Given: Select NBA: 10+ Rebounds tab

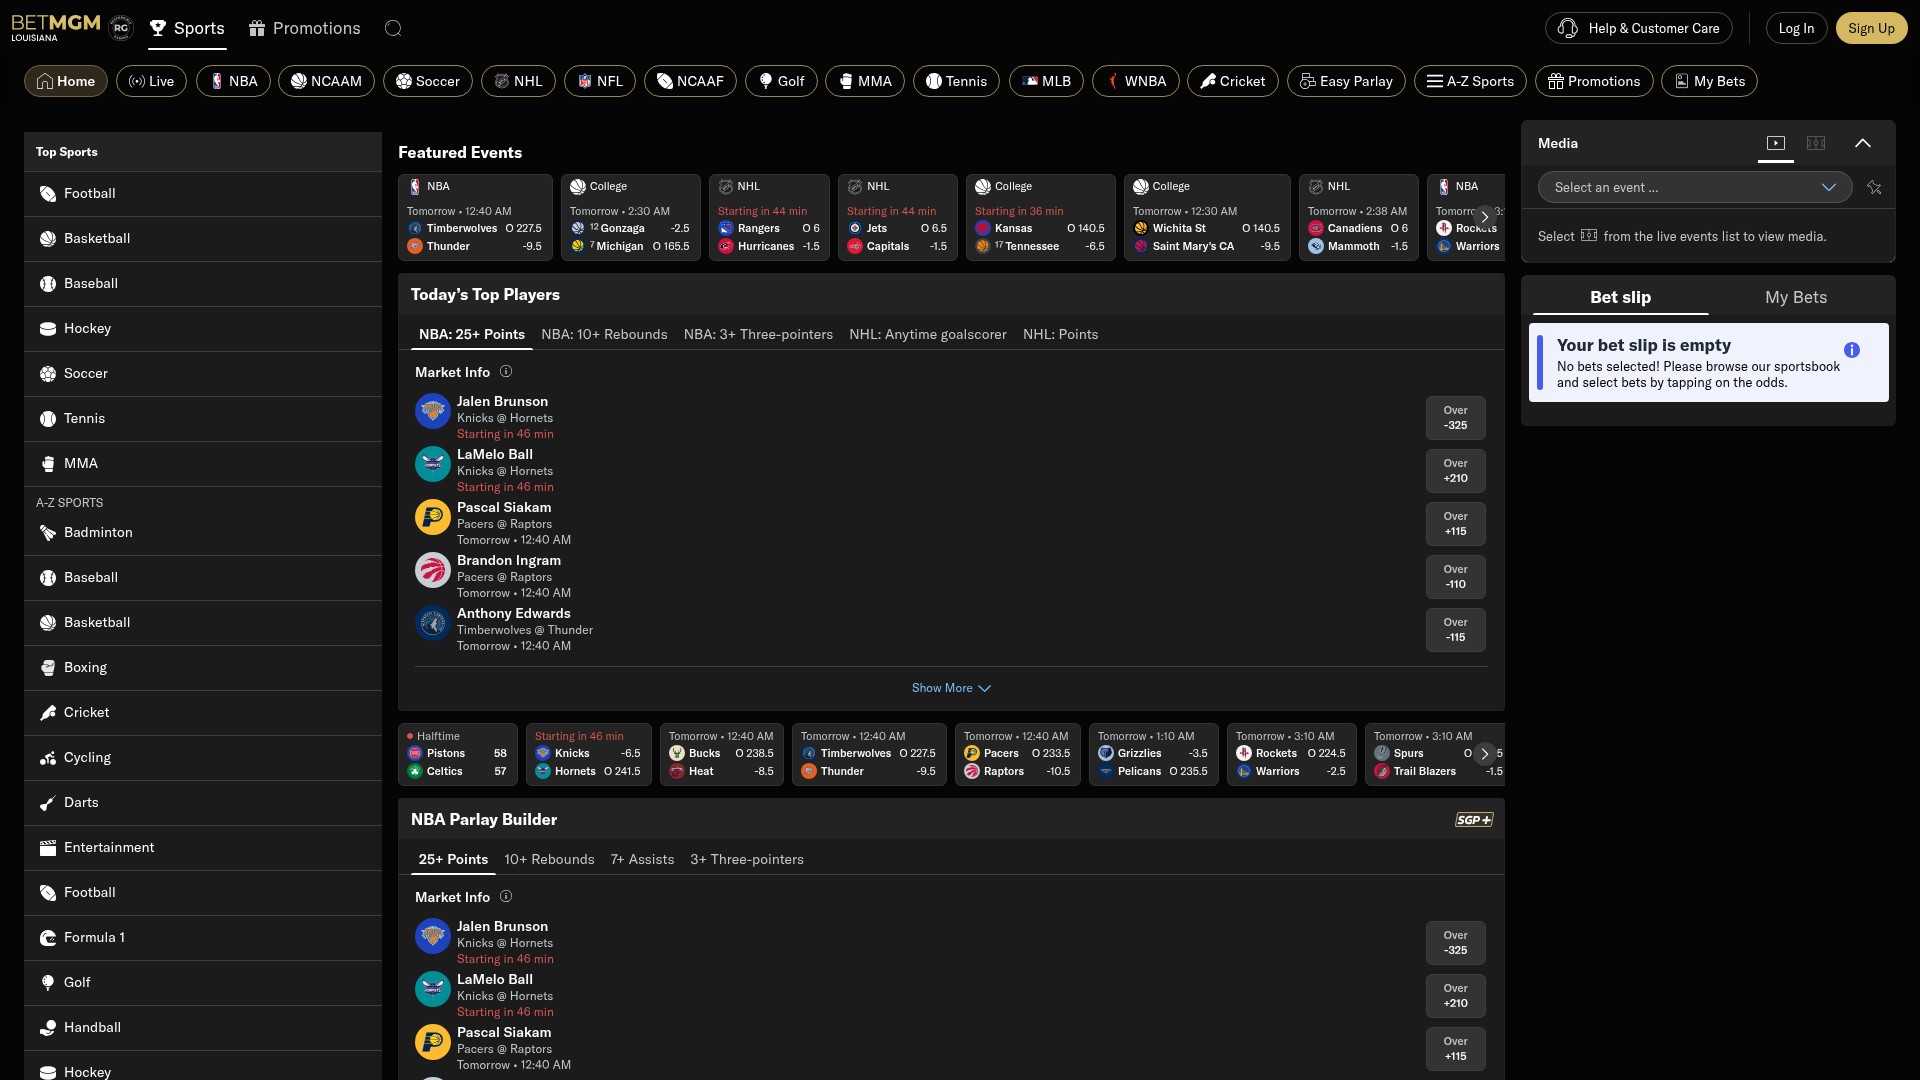Looking at the screenshot, I should point(604,334).
